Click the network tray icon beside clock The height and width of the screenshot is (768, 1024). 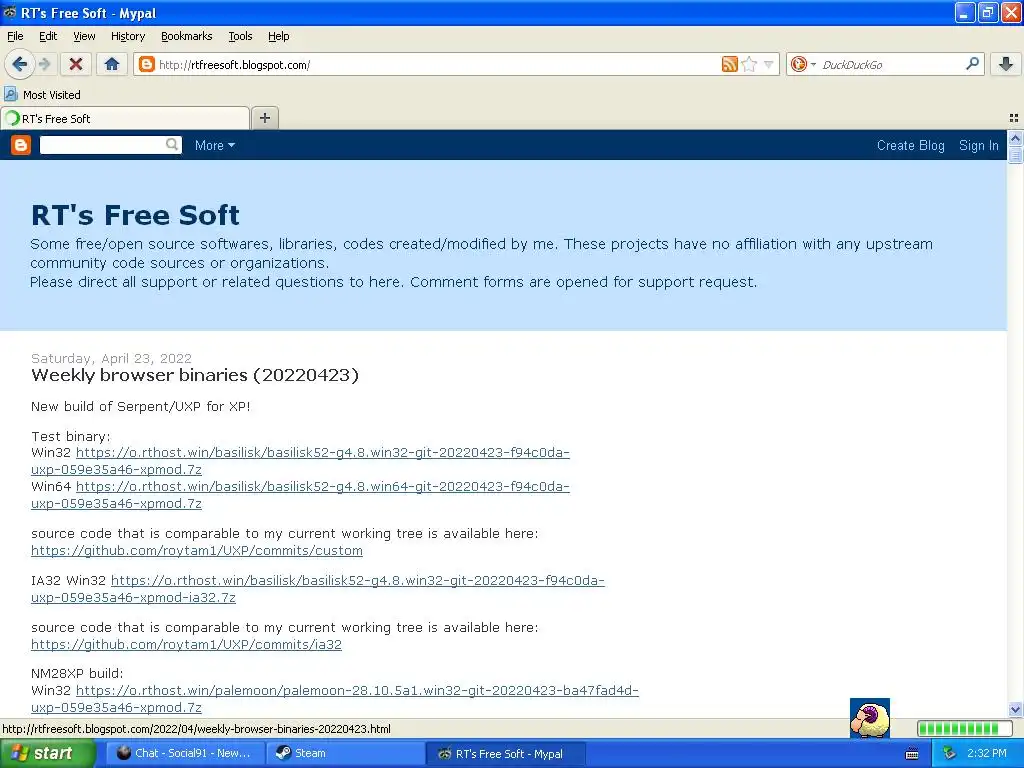click(950, 753)
